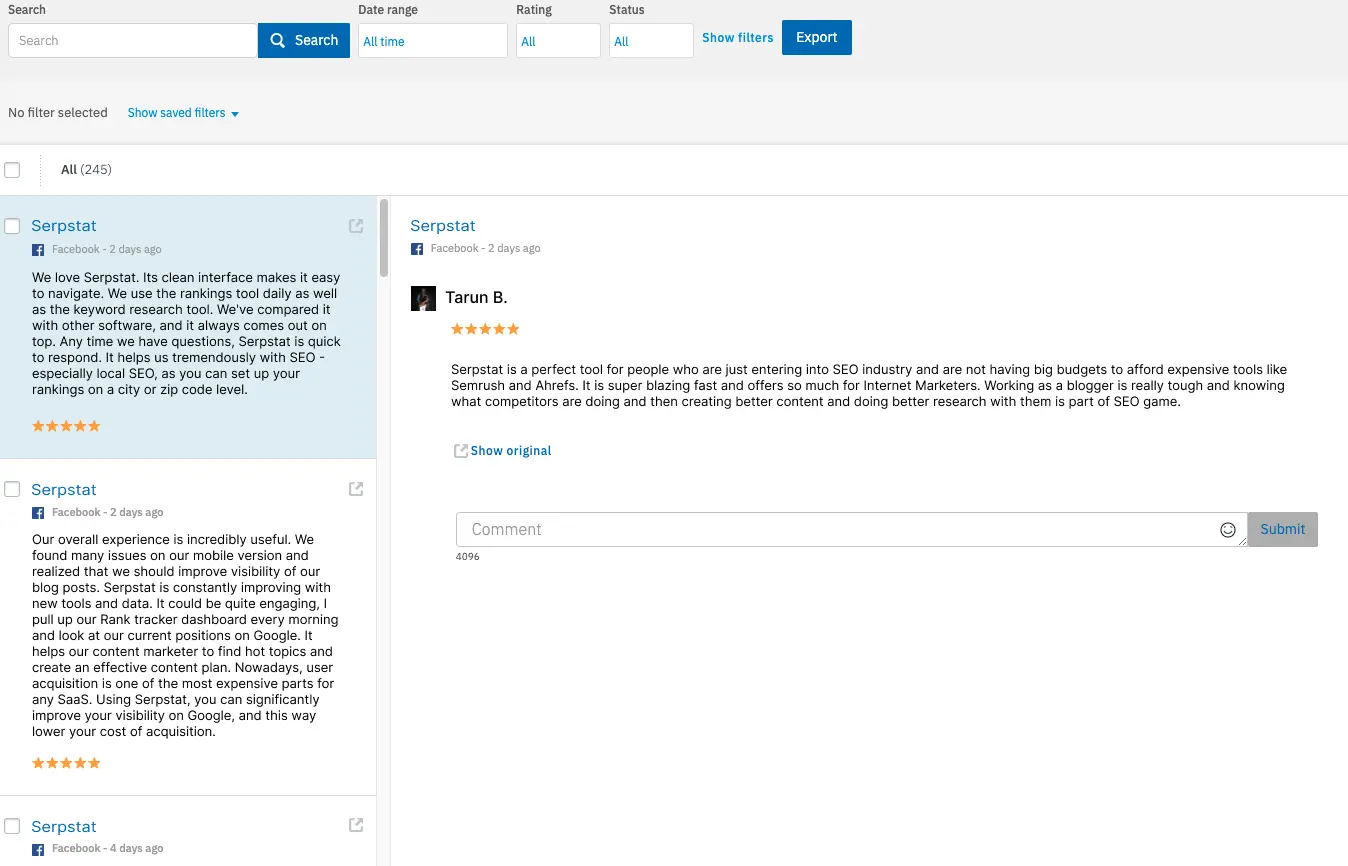The image size is (1348, 866).
Task: Click Tarun B. profile avatar
Action: tap(423, 298)
